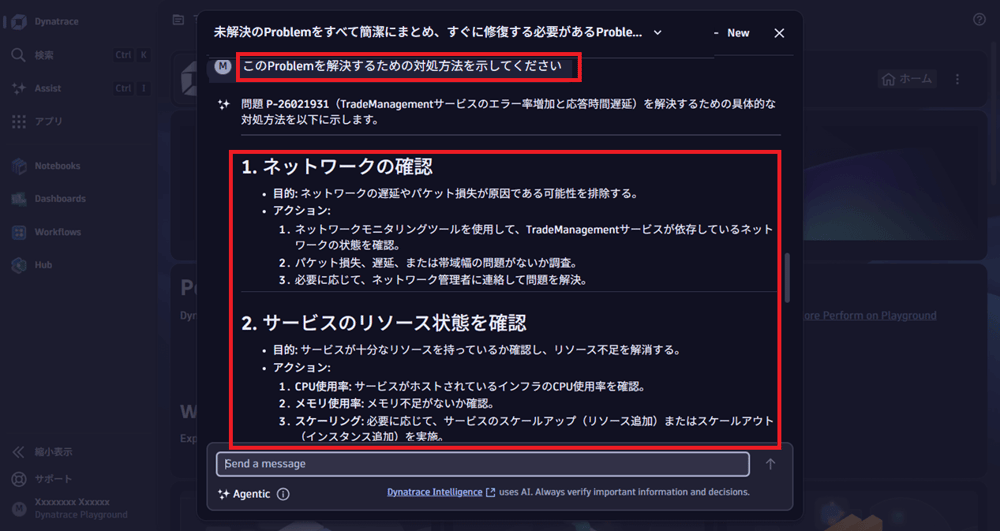The image size is (1000, 531).
Task: Open the Dynatrace Playground user account menu
Action: [71, 508]
